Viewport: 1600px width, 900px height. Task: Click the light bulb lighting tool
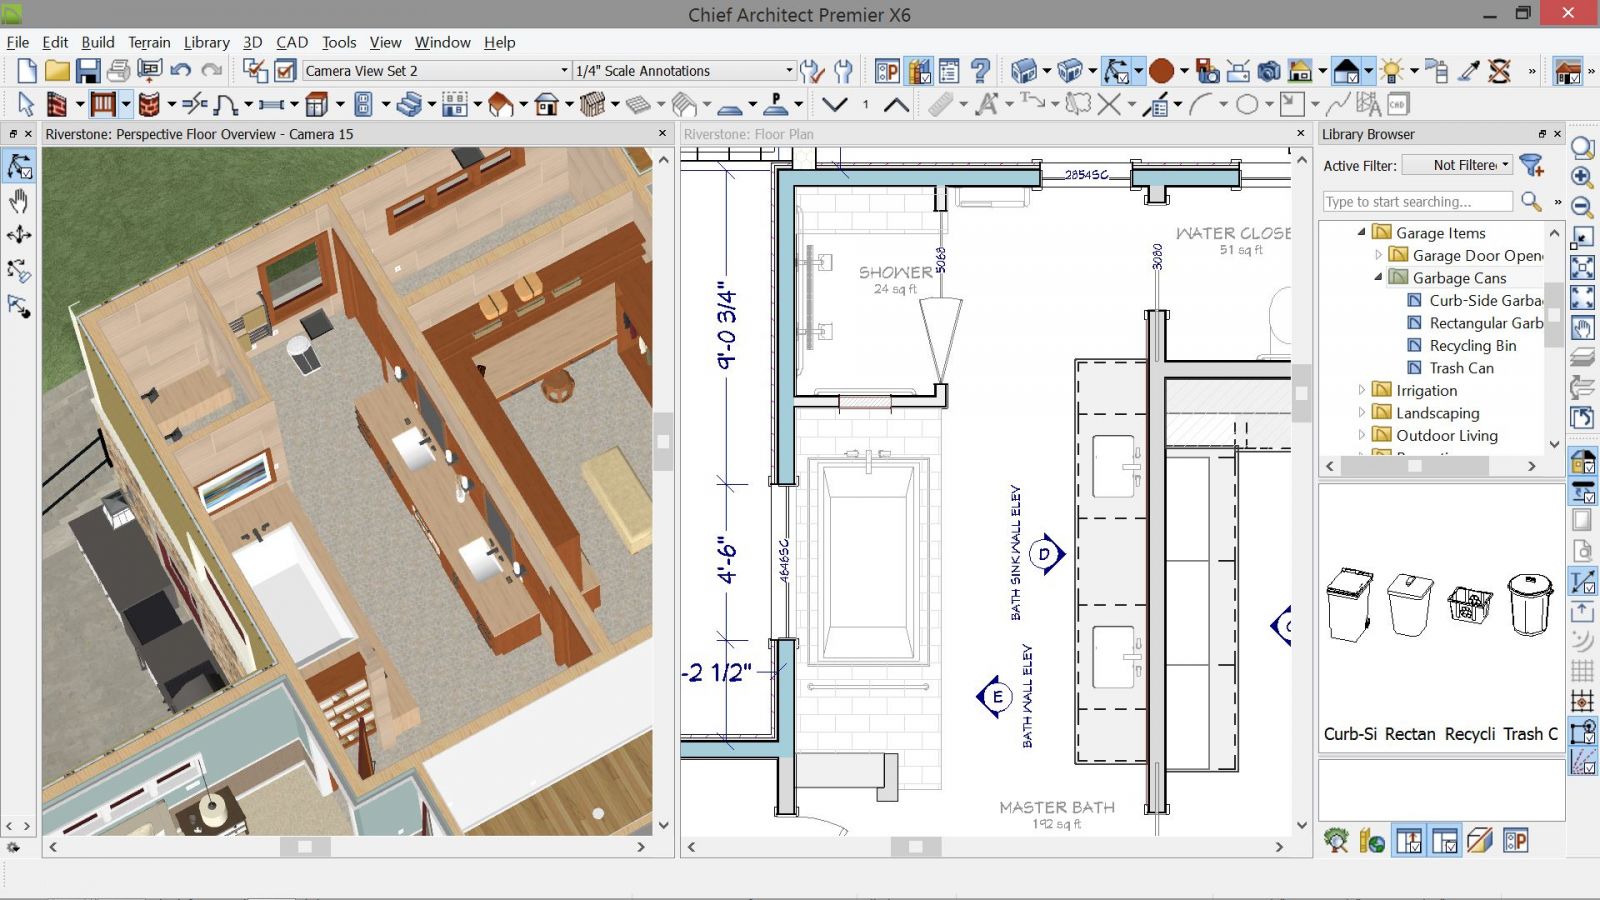click(1391, 71)
